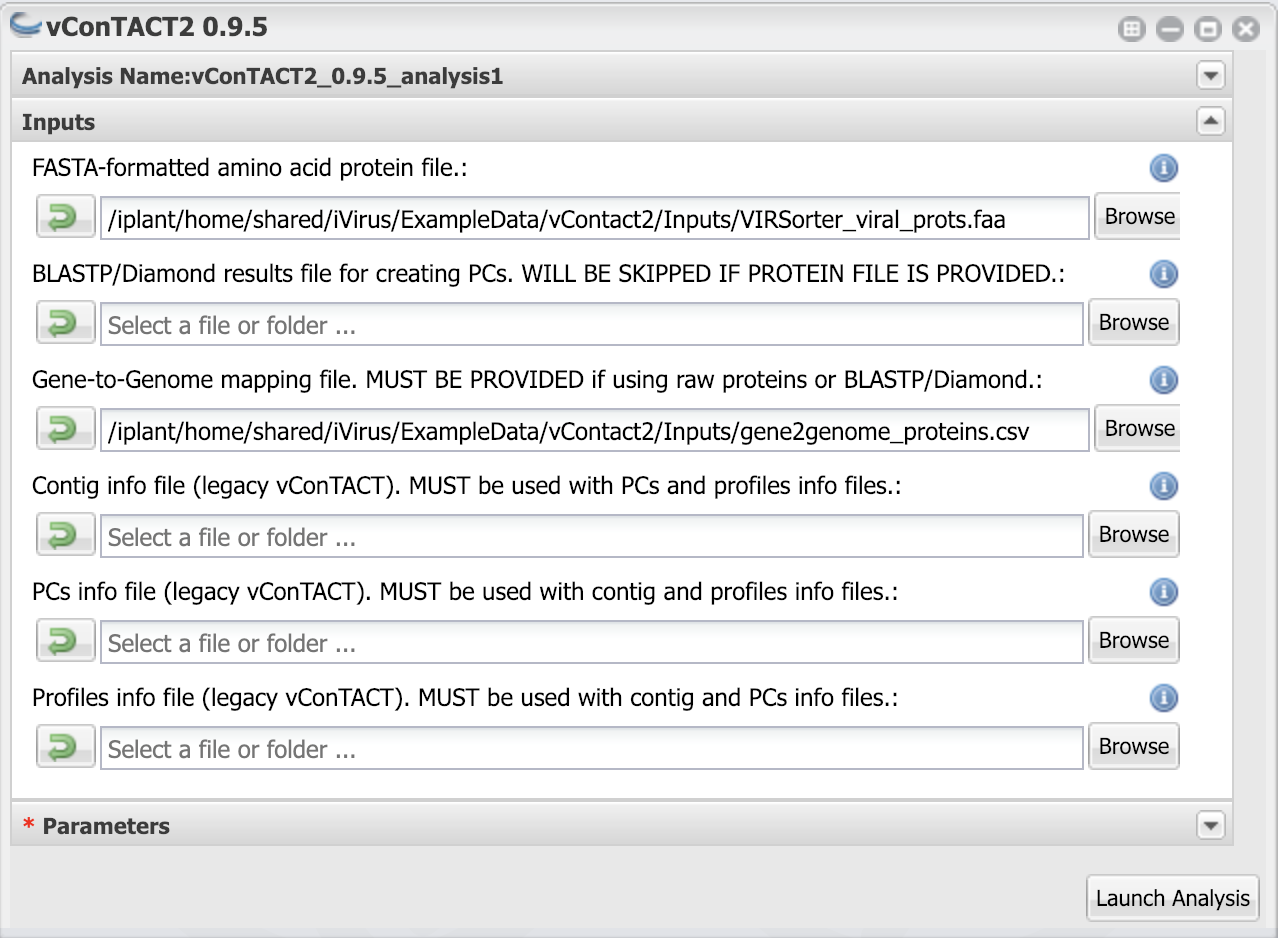Clear the FASTA protein file field with reset arrow
This screenshot has height=938, width=1278.
coord(64,216)
